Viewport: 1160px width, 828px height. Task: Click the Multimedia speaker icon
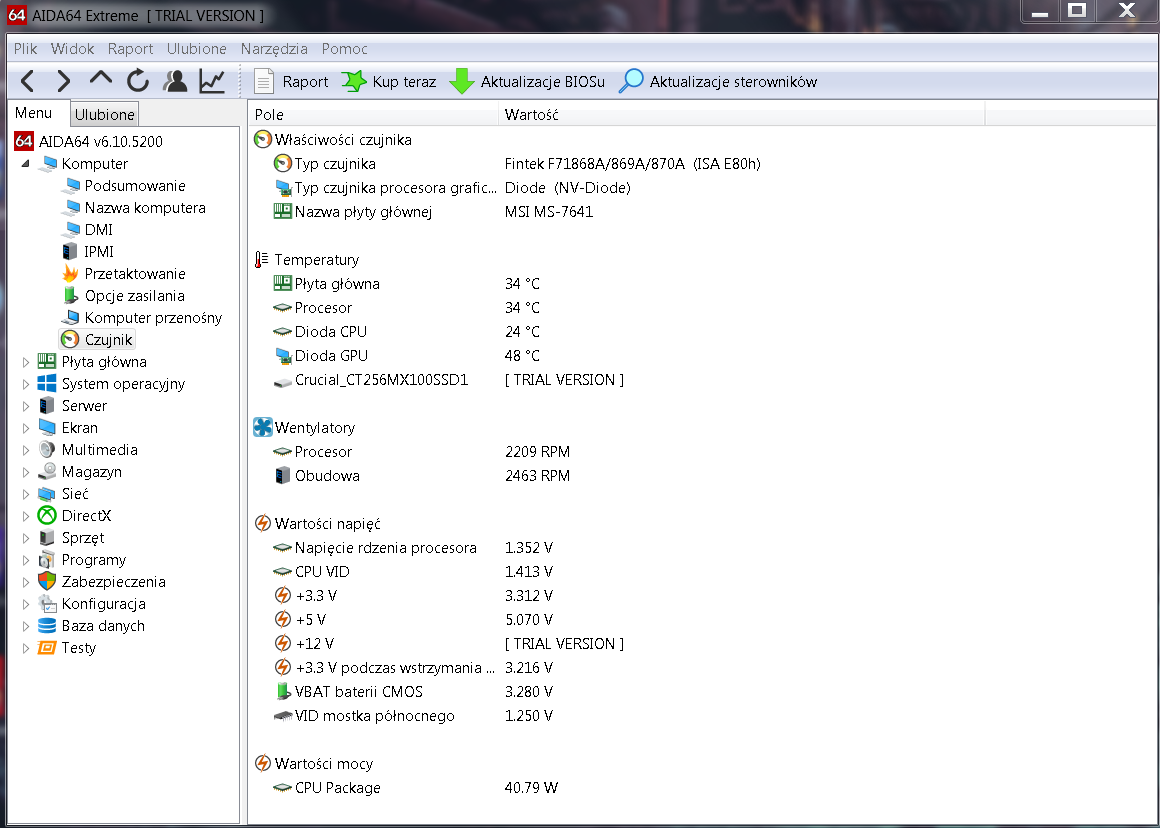[x=47, y=450]
